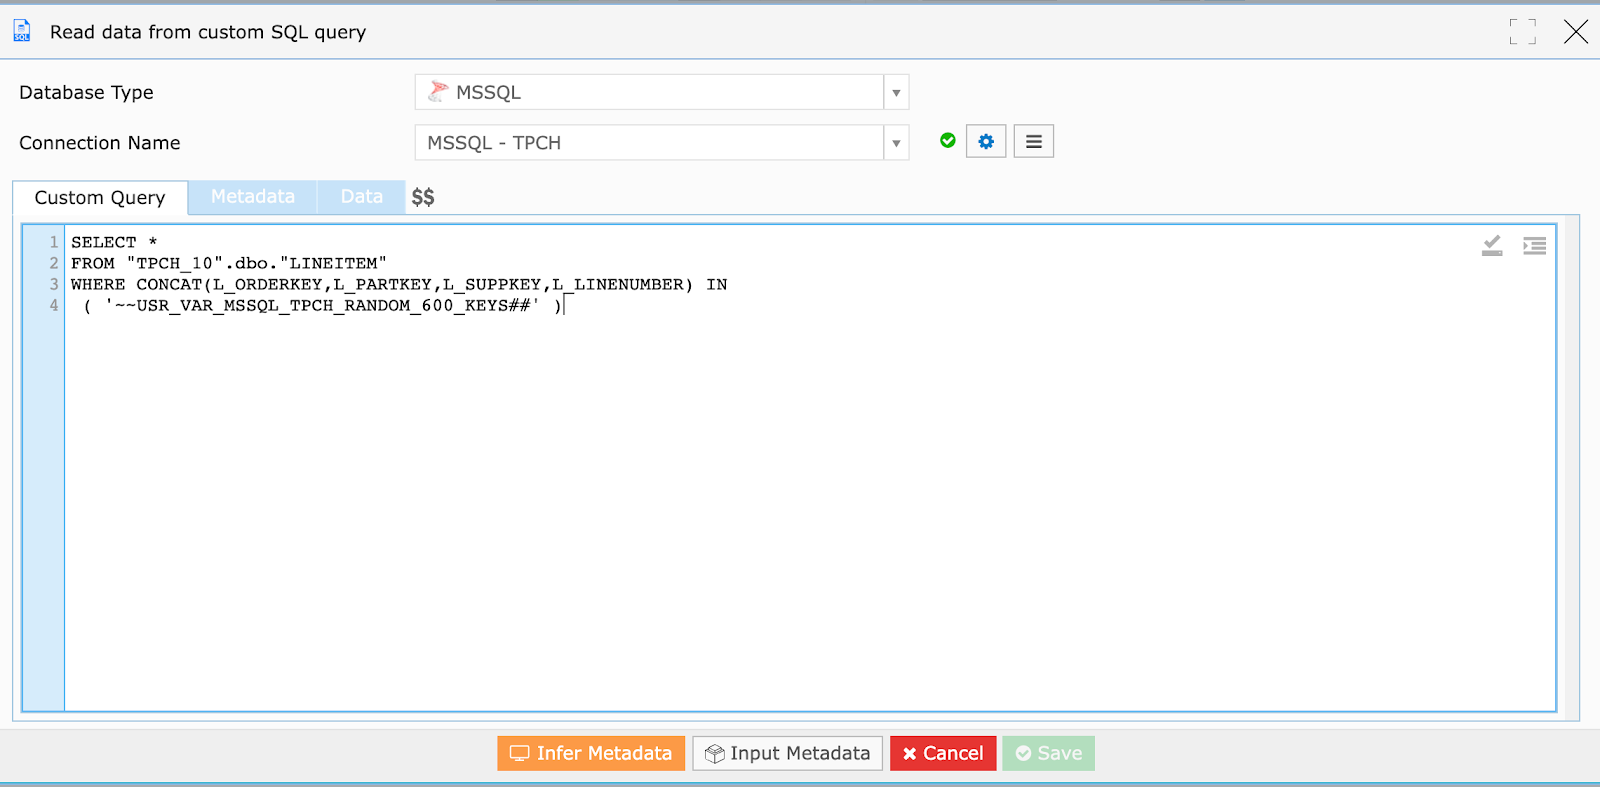
Task: Switch to the Metadata tab
Action: (253, 196)
